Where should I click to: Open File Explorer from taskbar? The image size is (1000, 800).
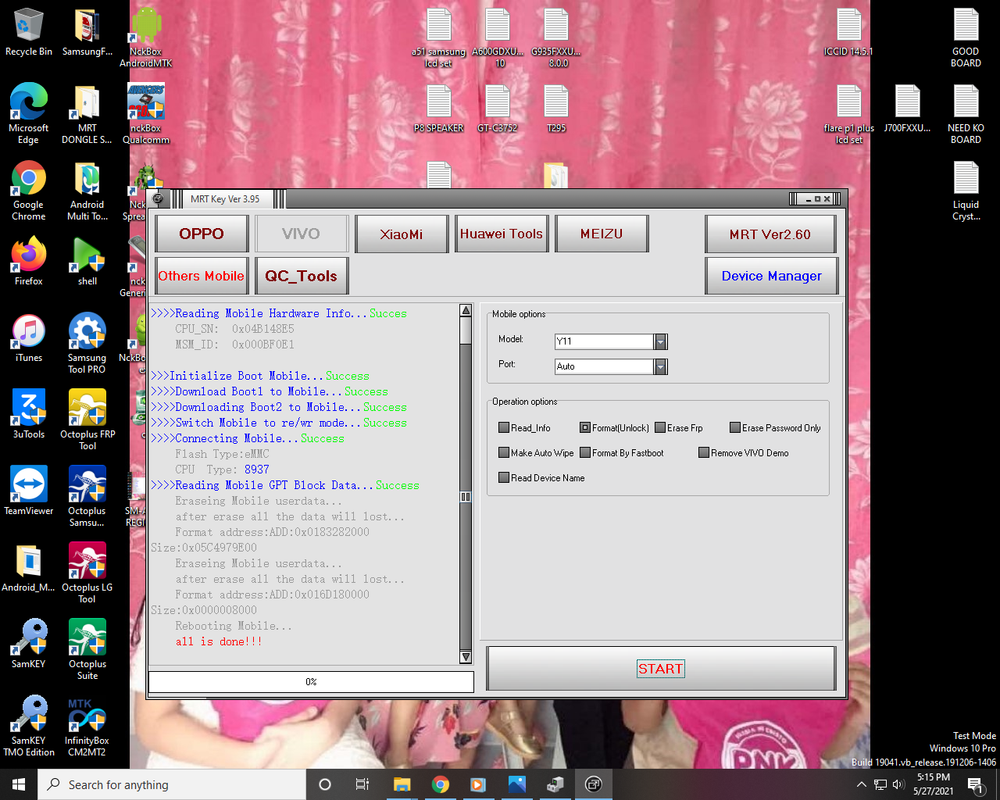pyautogui.click(x=402, y=784)
